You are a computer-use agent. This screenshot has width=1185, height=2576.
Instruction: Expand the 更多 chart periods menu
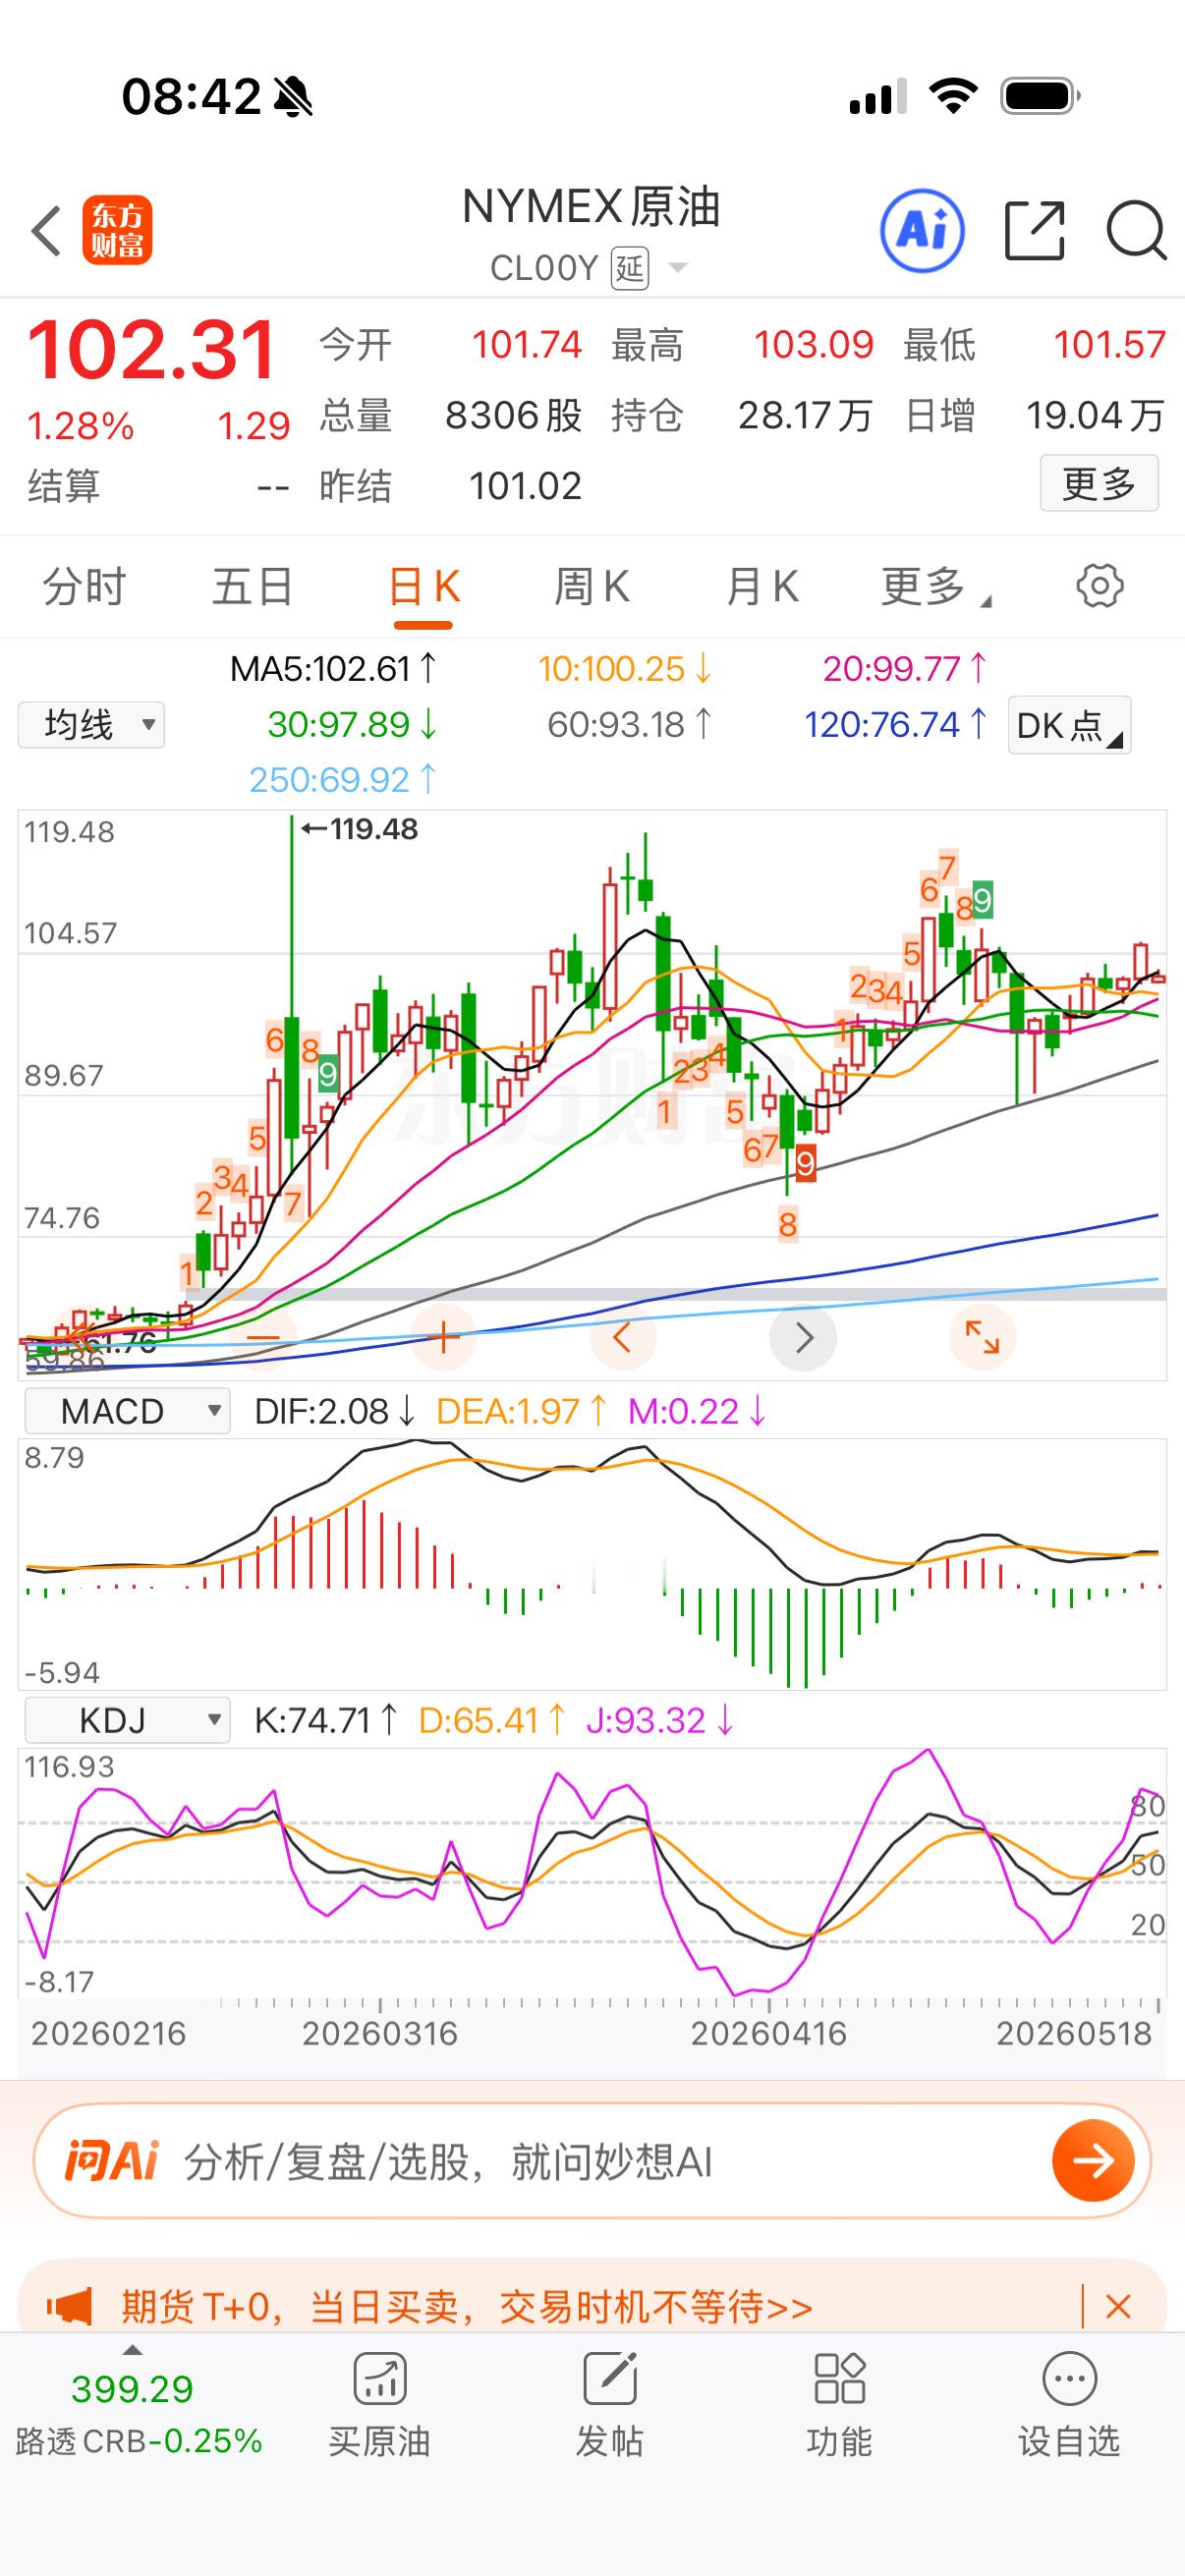click(934, 586)
